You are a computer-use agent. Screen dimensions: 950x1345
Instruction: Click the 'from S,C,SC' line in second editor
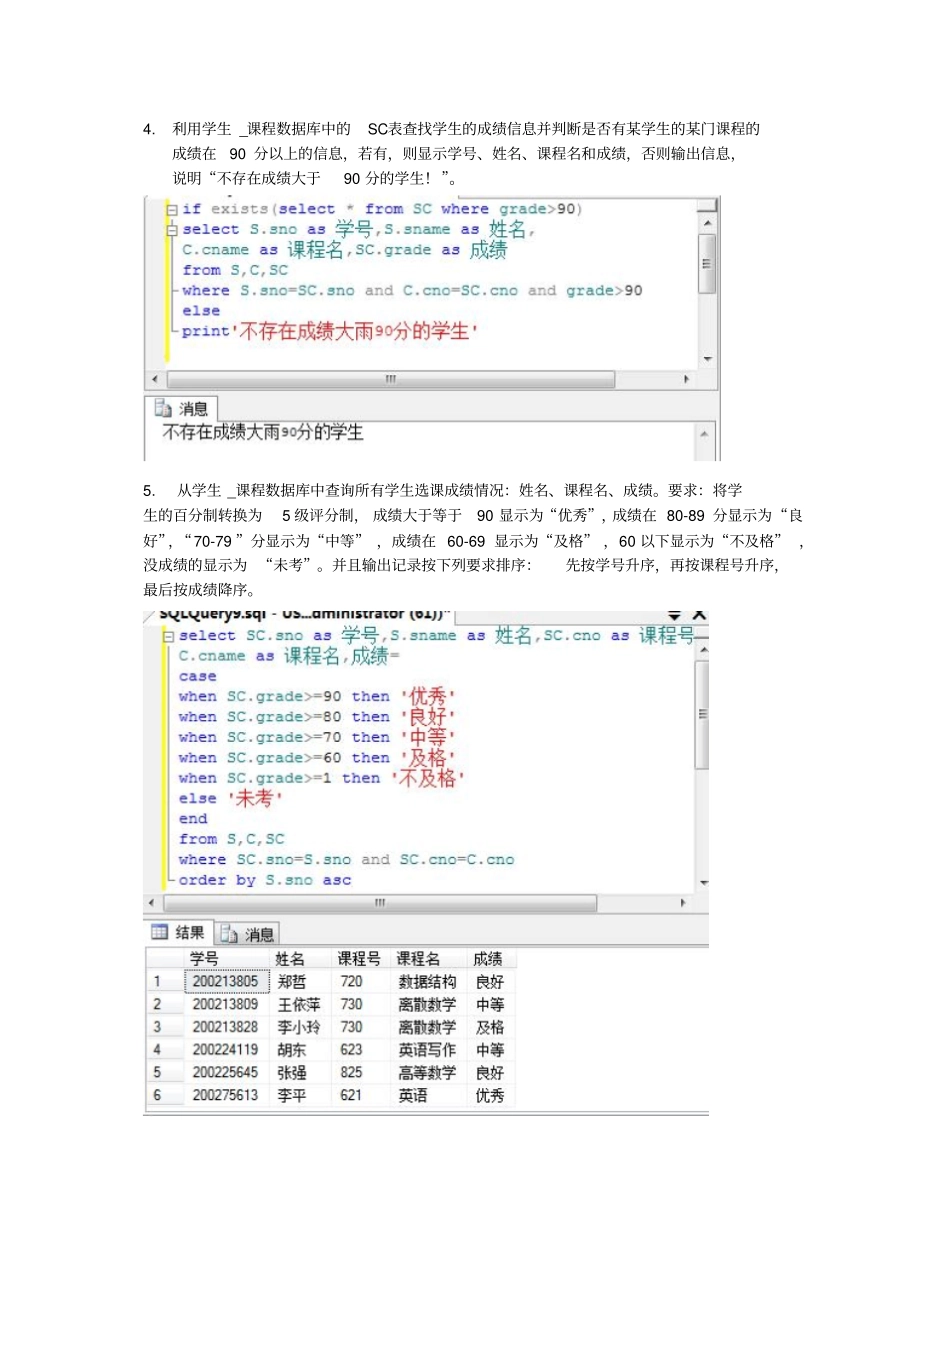coord(232,839)
